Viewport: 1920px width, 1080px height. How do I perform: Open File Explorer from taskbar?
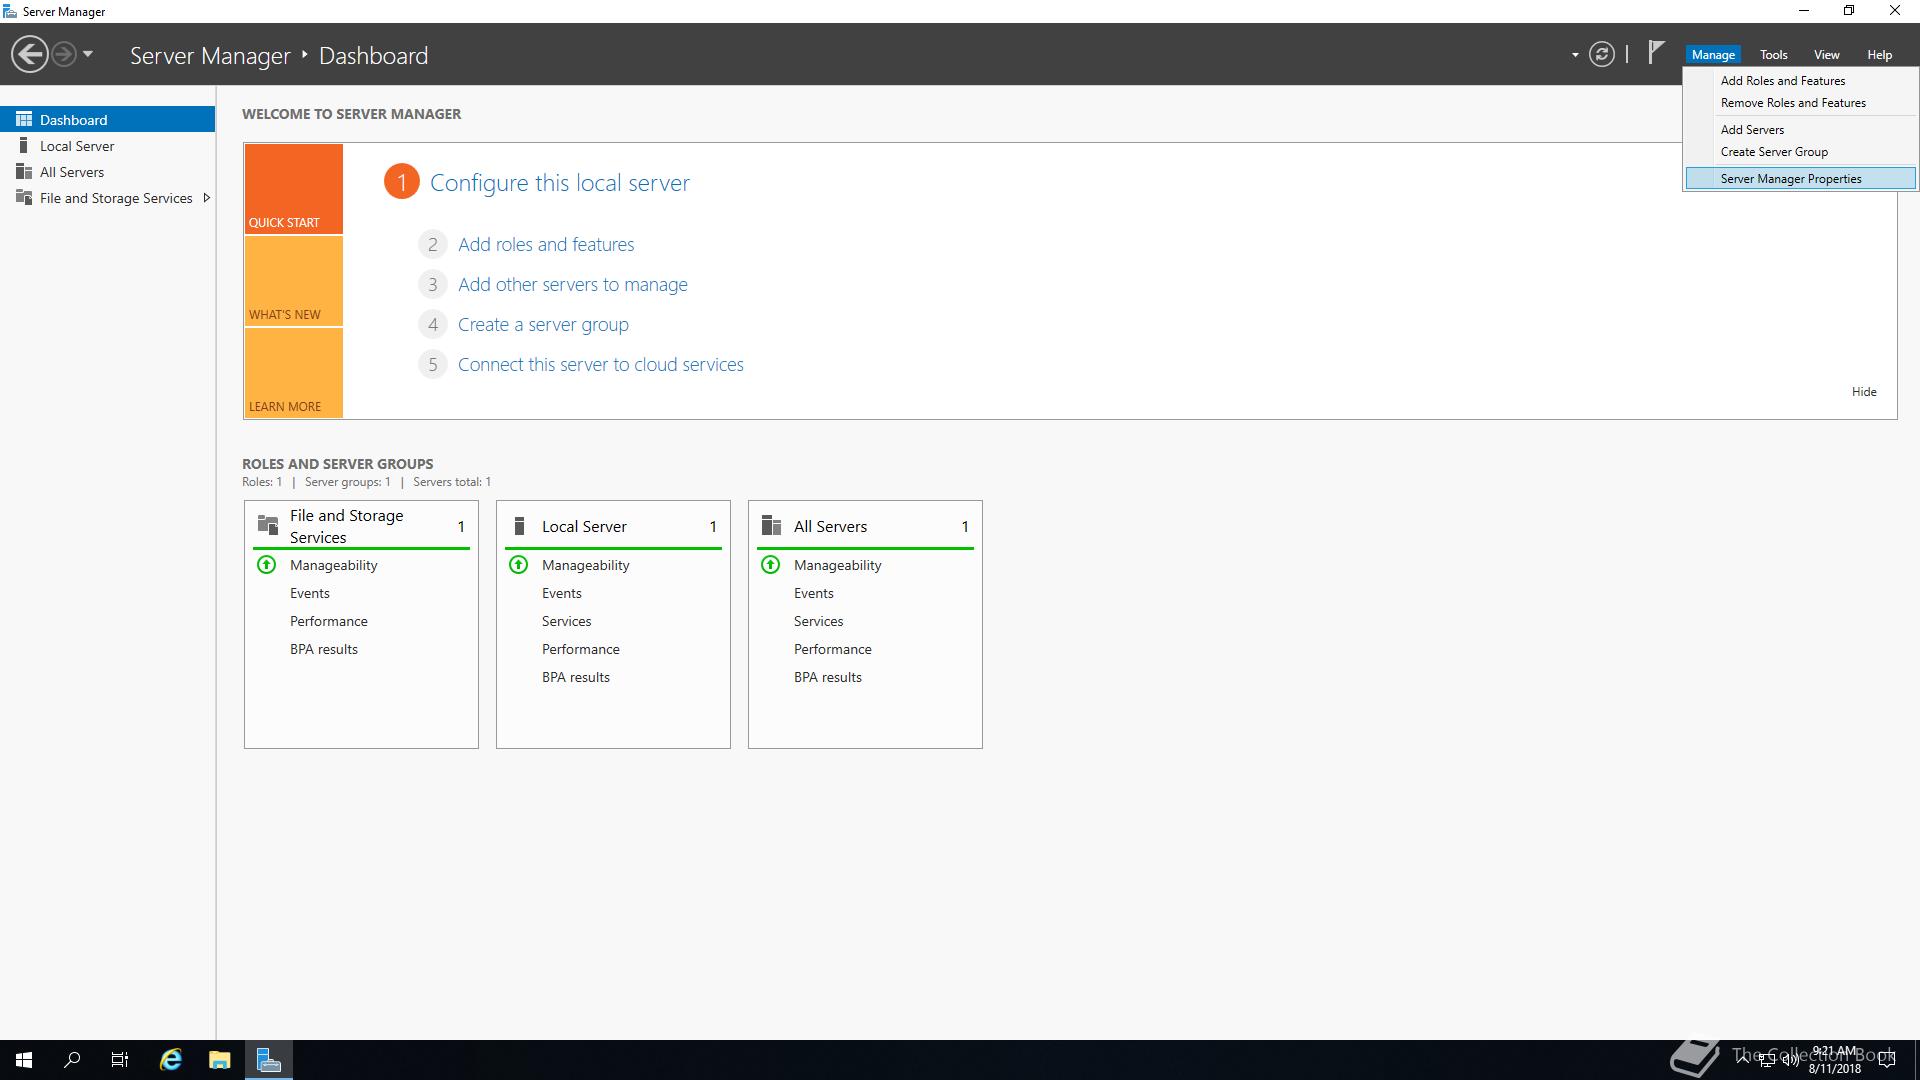(x=220, y=1060)
